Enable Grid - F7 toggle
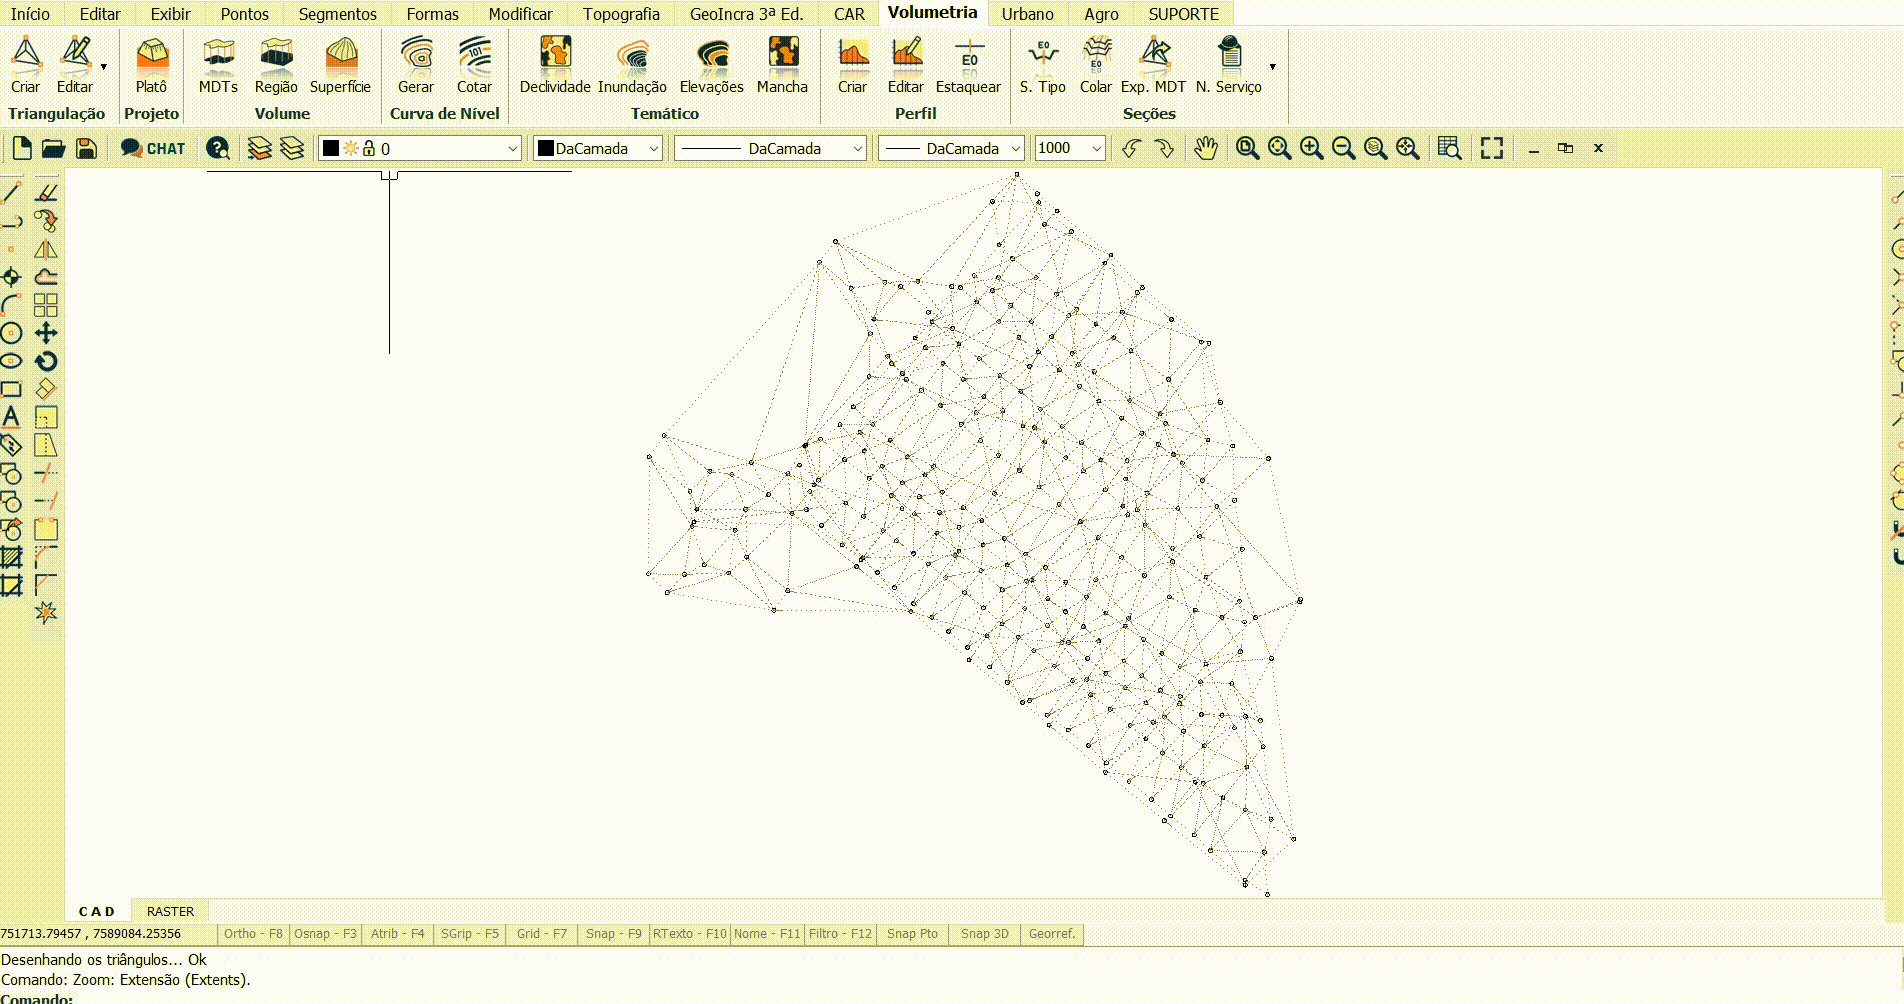 click(x=541, y=934)
